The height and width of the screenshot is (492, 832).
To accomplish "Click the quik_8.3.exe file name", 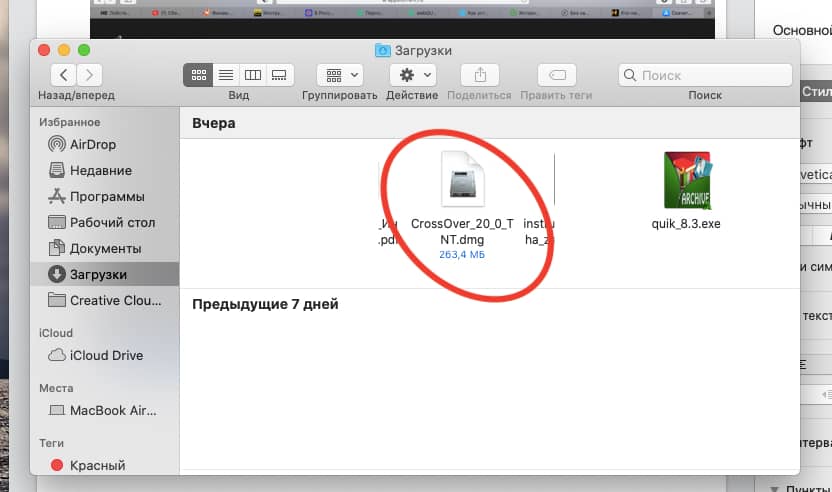I will pyautogui.click(x=686, y=223).
